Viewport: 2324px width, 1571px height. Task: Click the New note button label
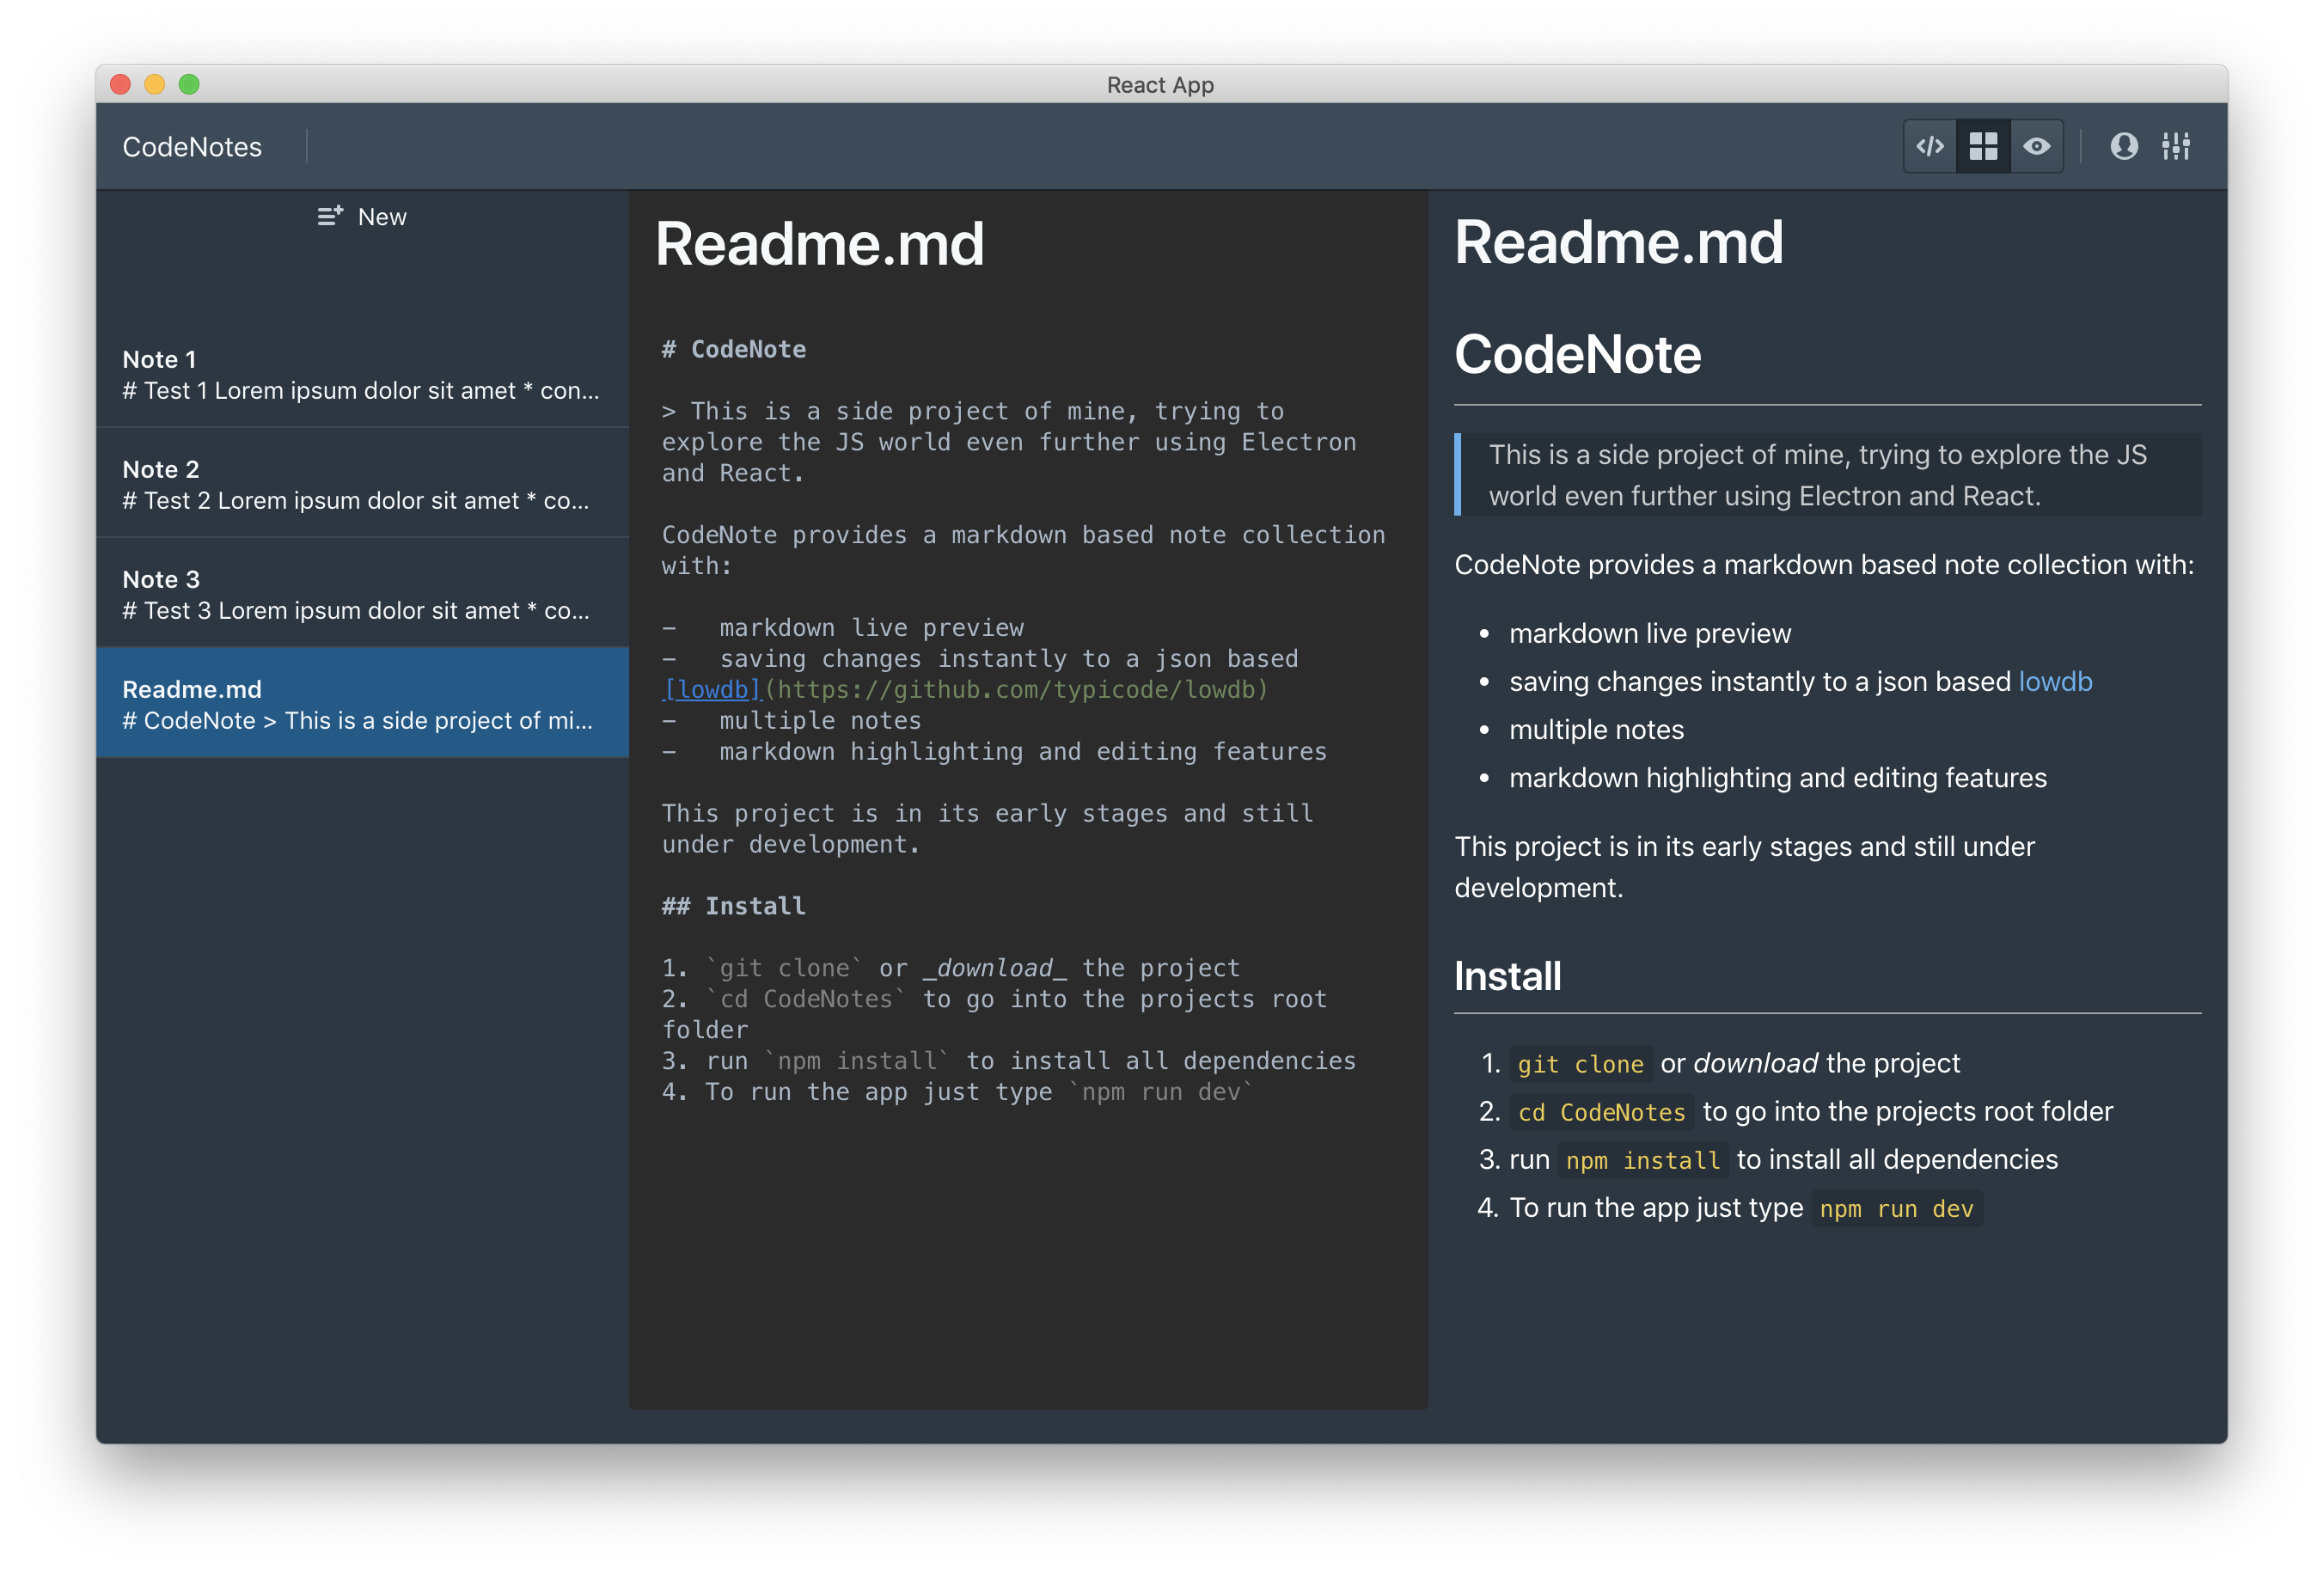[382, 217]
